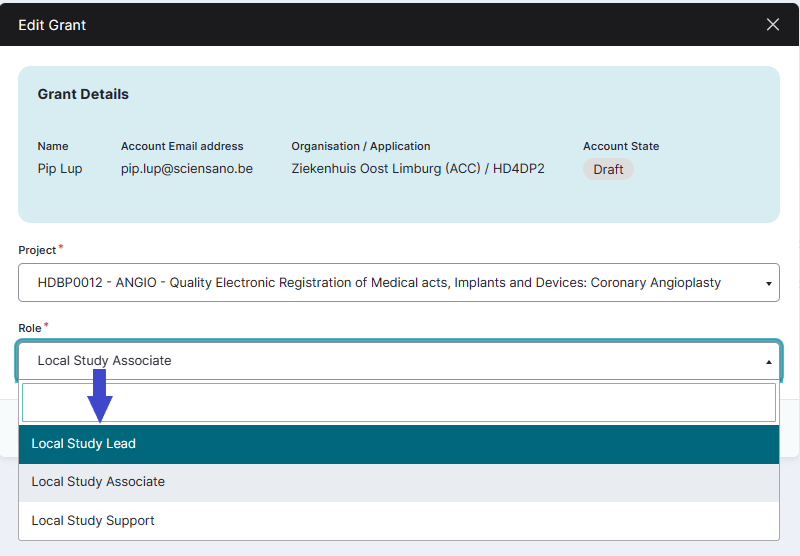Close the Edit Grant dialog
The height and width of the screenshot is (556, 800).
pyautogui.click(x=772, y=25)
